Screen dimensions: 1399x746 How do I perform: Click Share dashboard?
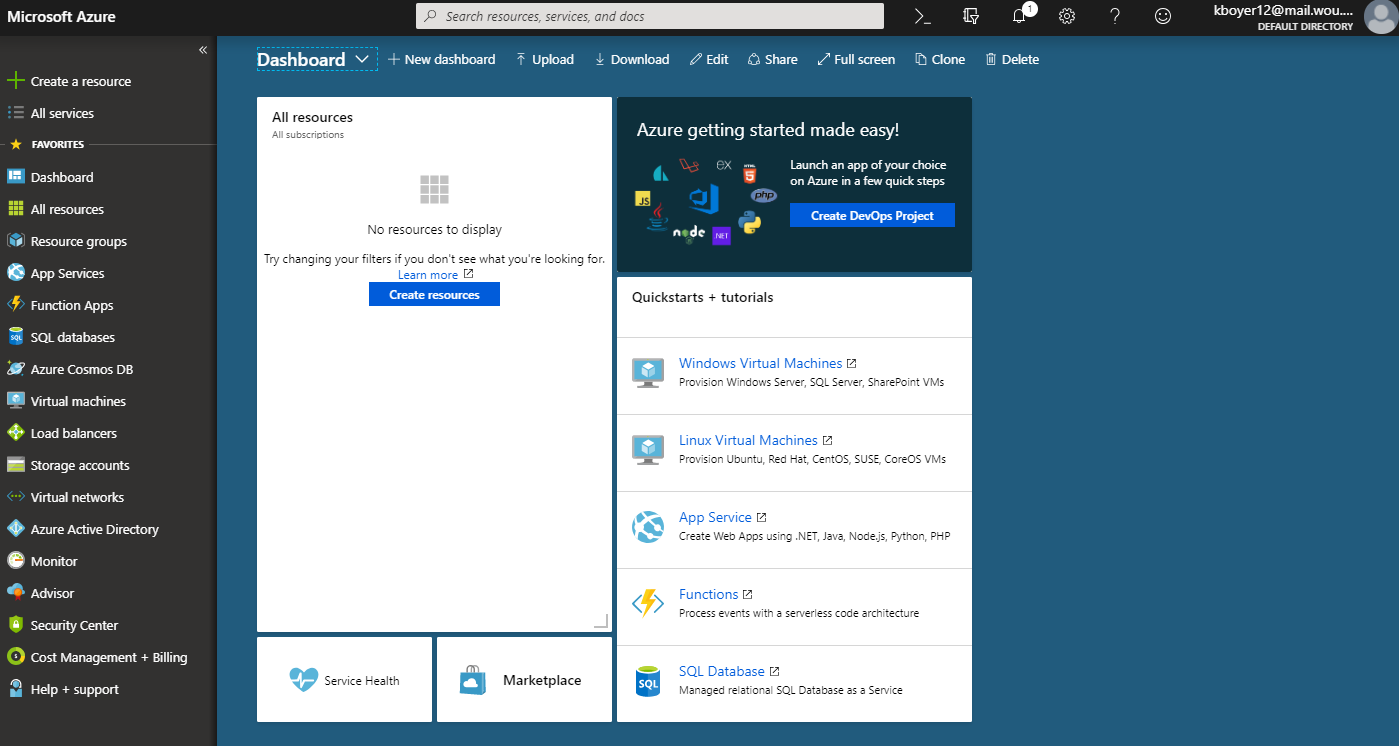point(772,59)
